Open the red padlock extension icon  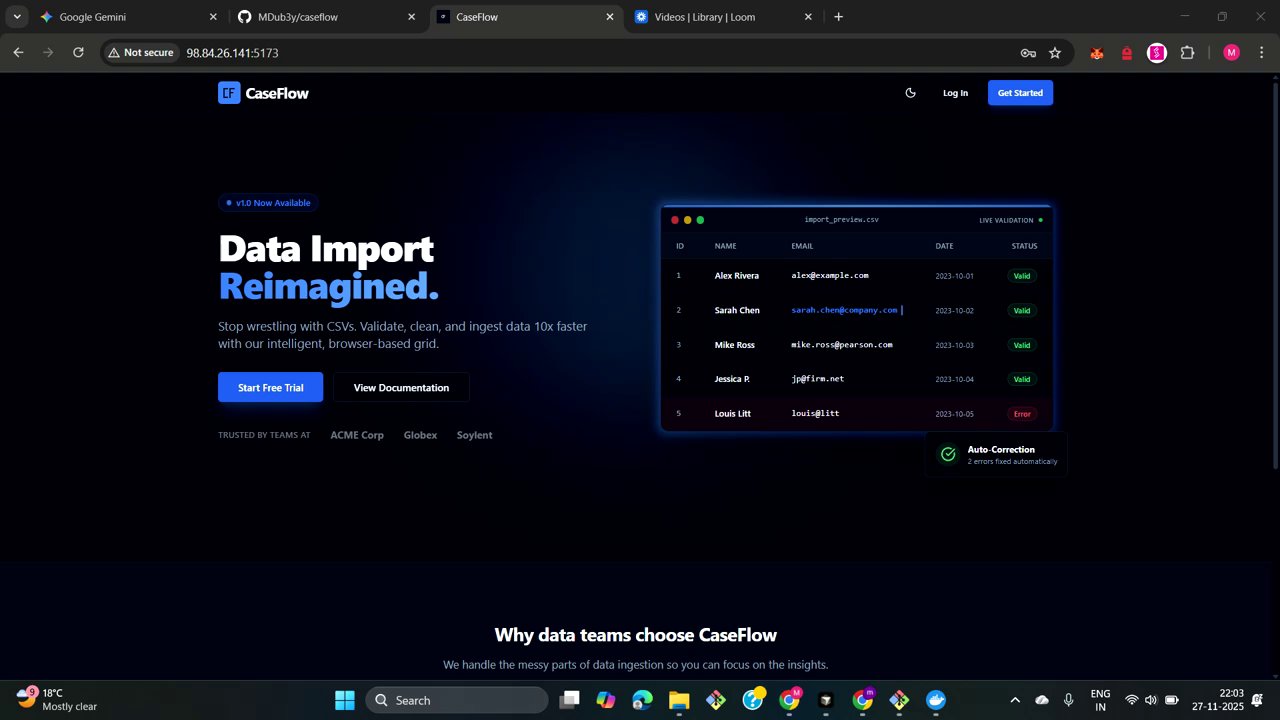pyautogui.click(x=1127, y=53)
